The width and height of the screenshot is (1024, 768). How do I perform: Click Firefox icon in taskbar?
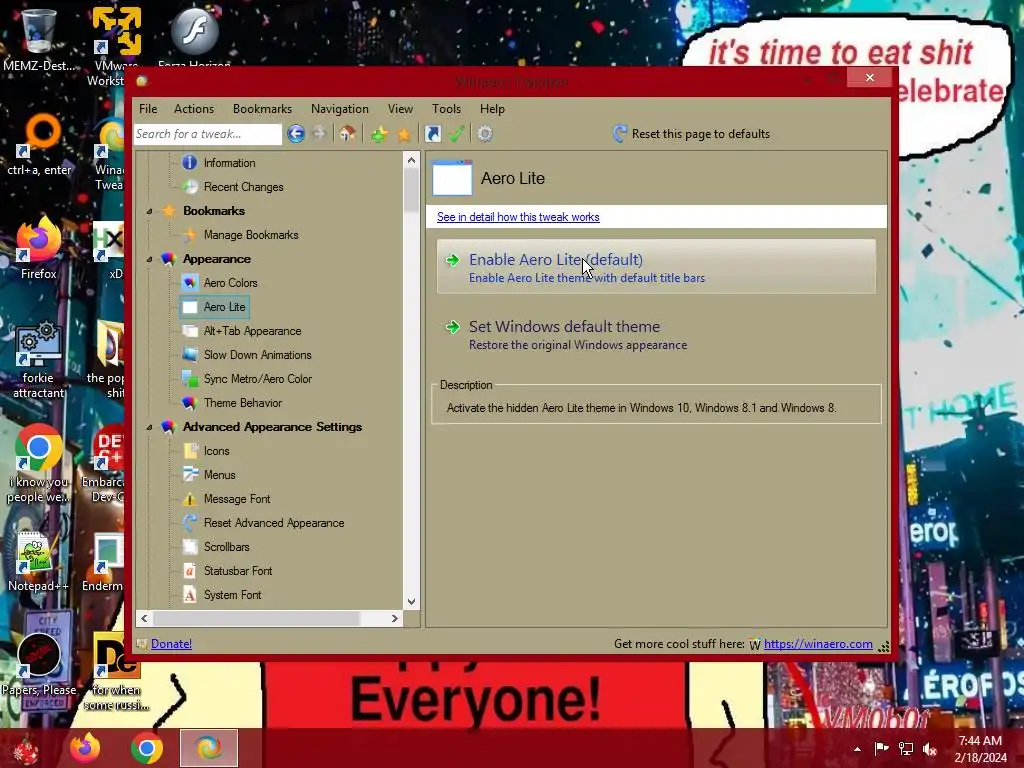pos(86,748)
